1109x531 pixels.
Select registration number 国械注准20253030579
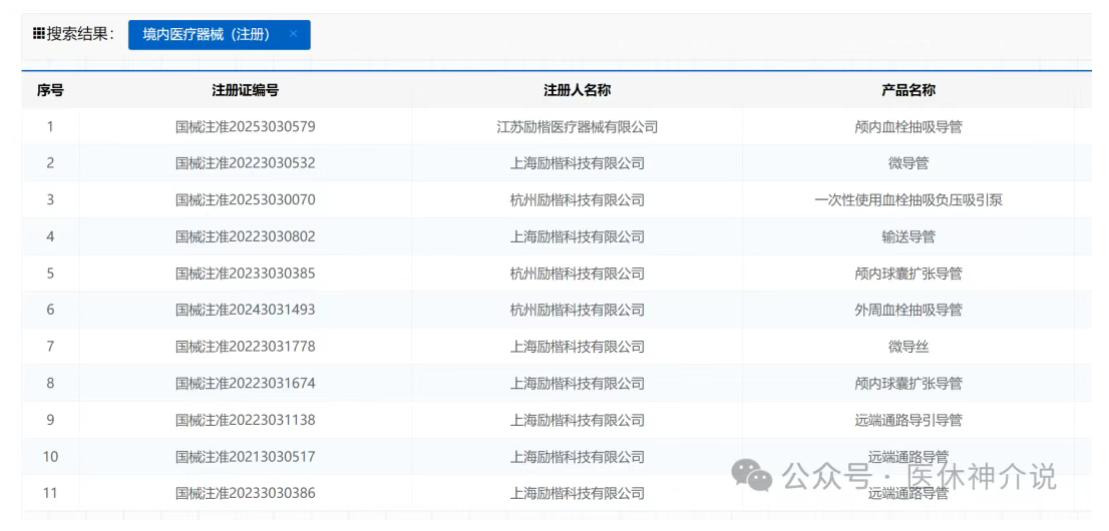pos(245,127)
